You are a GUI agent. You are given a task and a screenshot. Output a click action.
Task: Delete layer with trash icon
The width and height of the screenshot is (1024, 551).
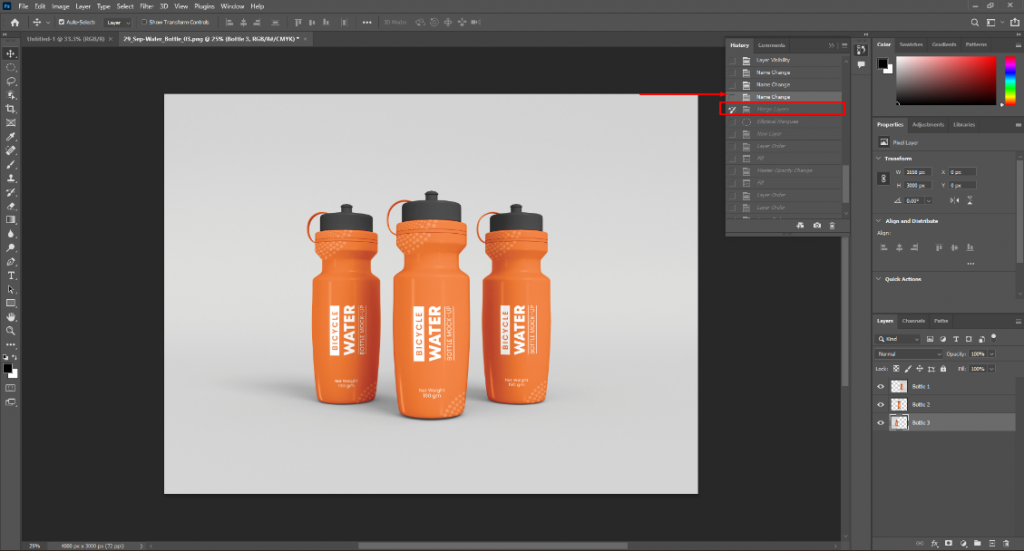[1006, 543]
